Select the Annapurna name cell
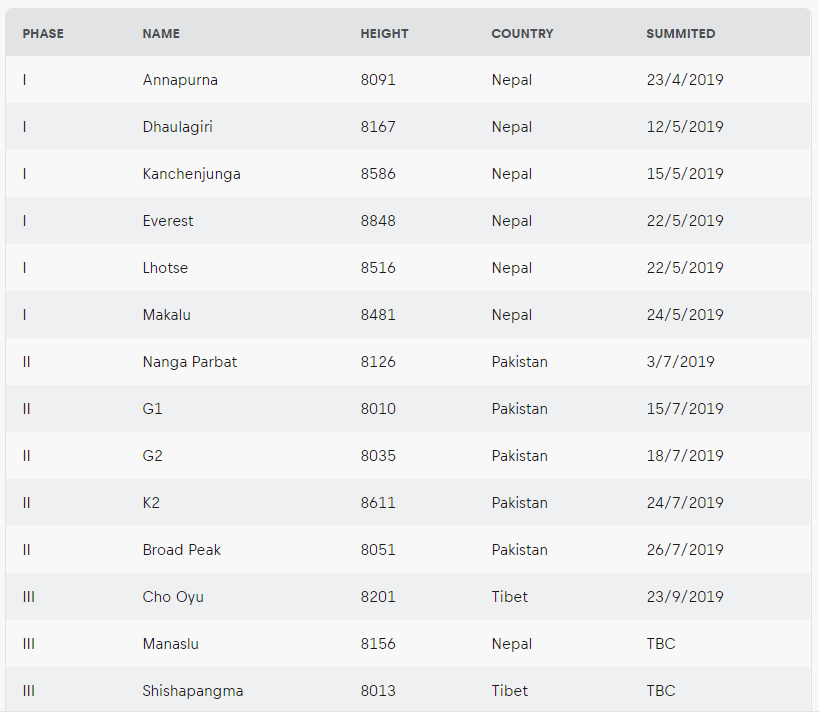 [x=180, y=80]
